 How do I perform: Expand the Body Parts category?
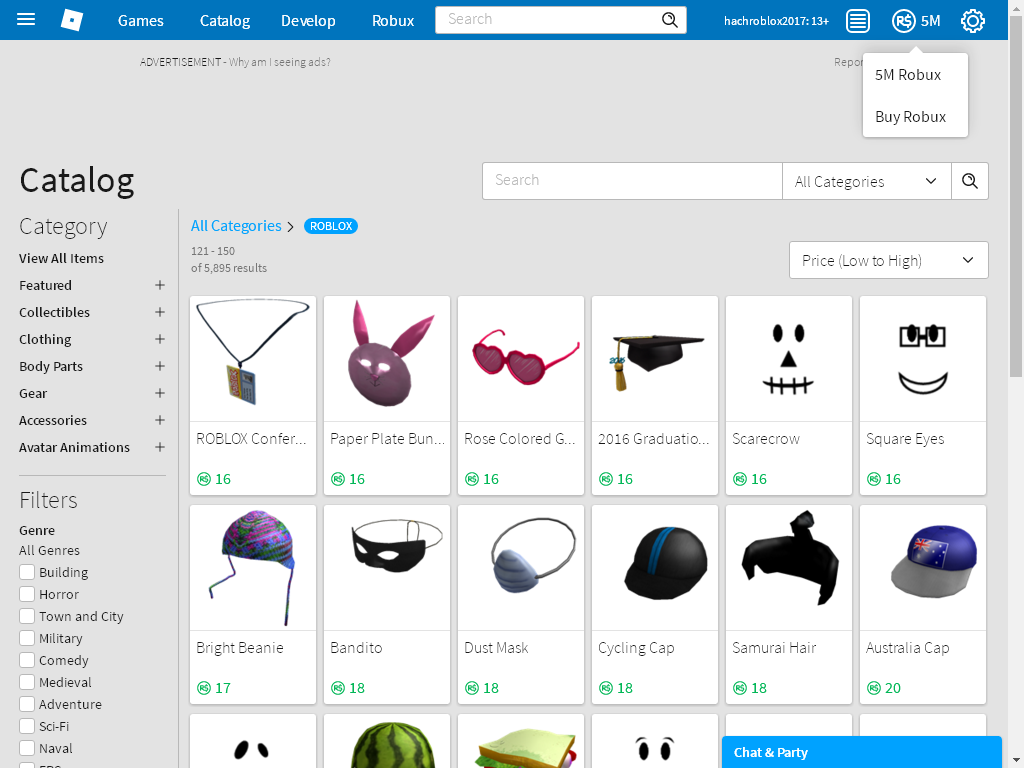(159, 366)
